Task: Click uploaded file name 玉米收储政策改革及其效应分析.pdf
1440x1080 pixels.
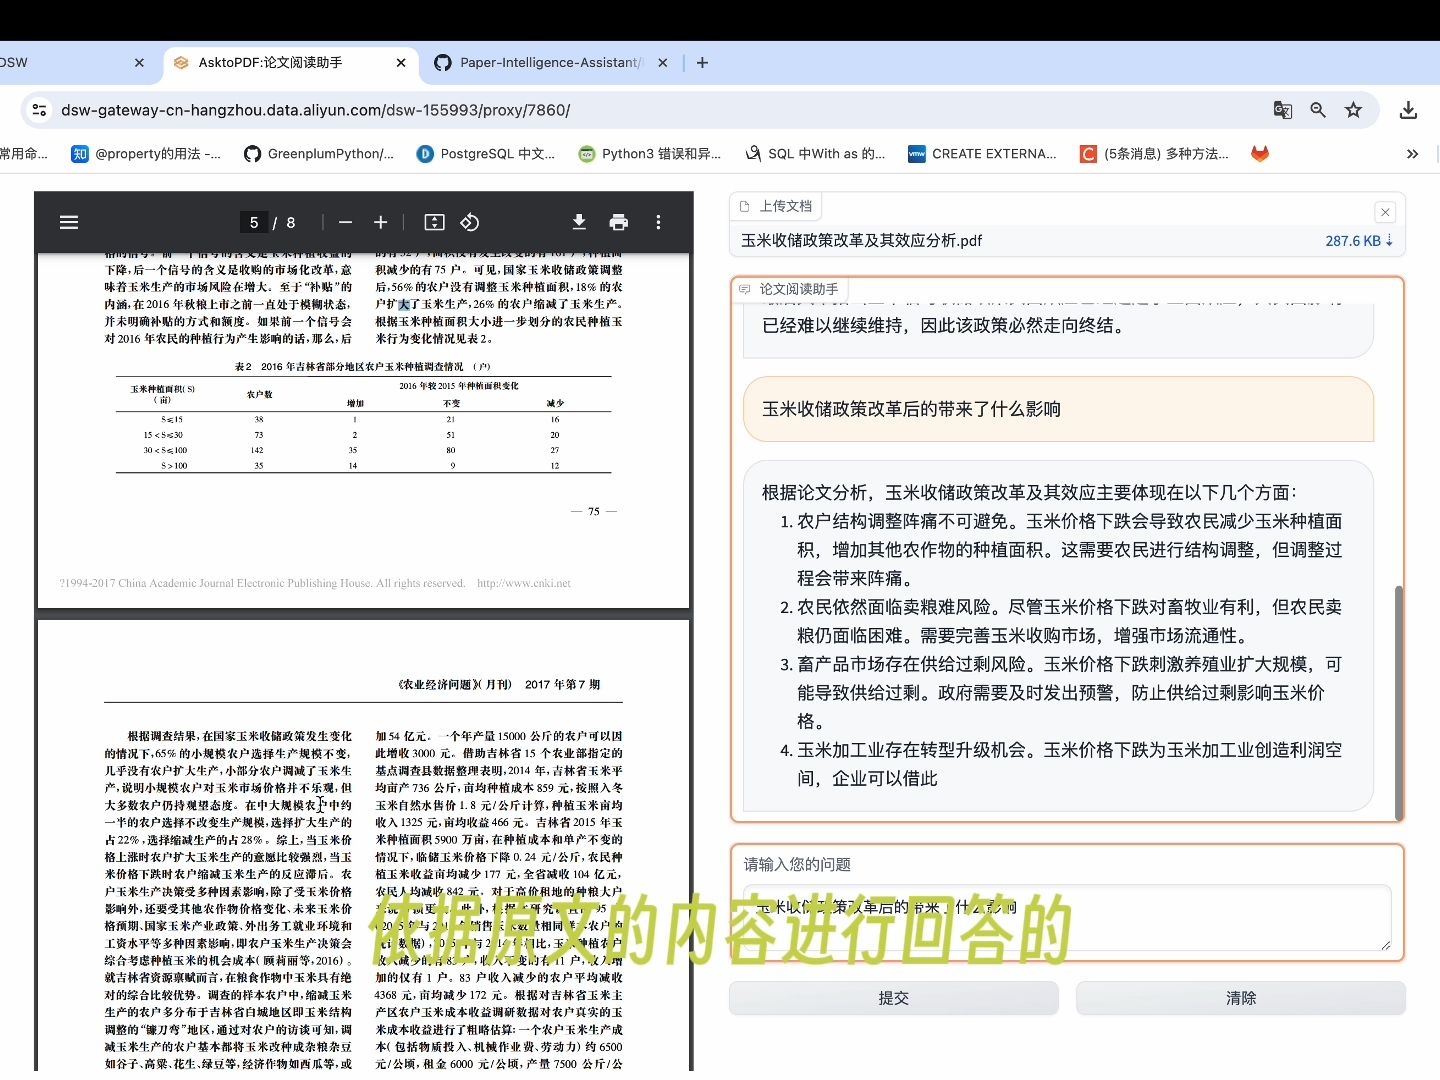Action: (861, 241)
